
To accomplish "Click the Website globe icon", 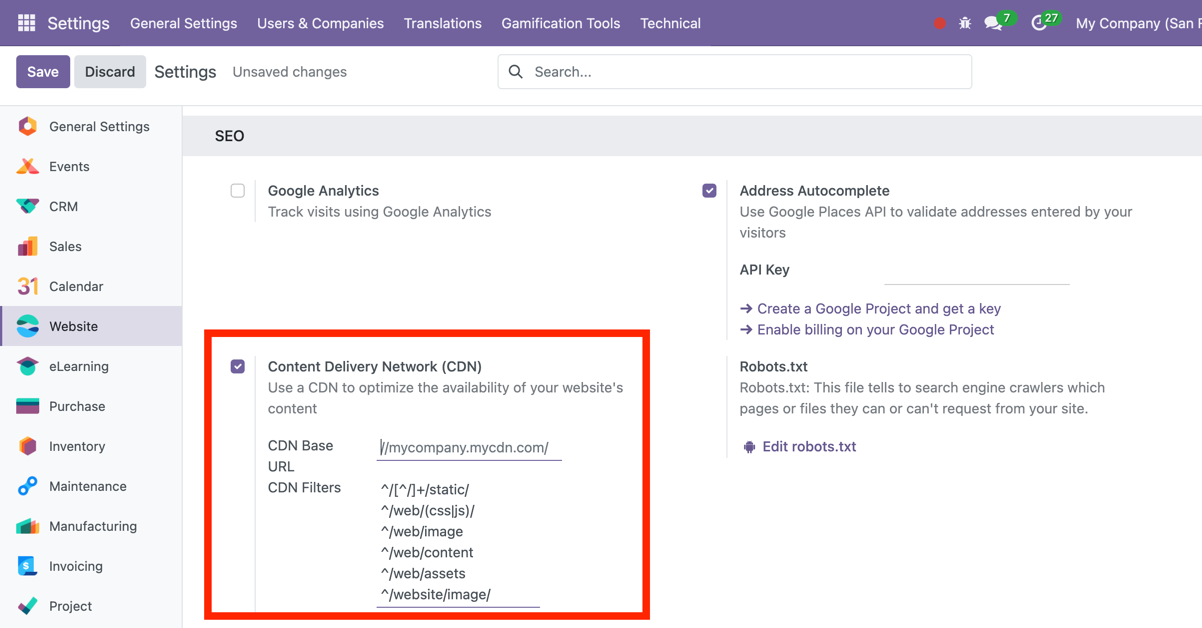I will (28, 326).
